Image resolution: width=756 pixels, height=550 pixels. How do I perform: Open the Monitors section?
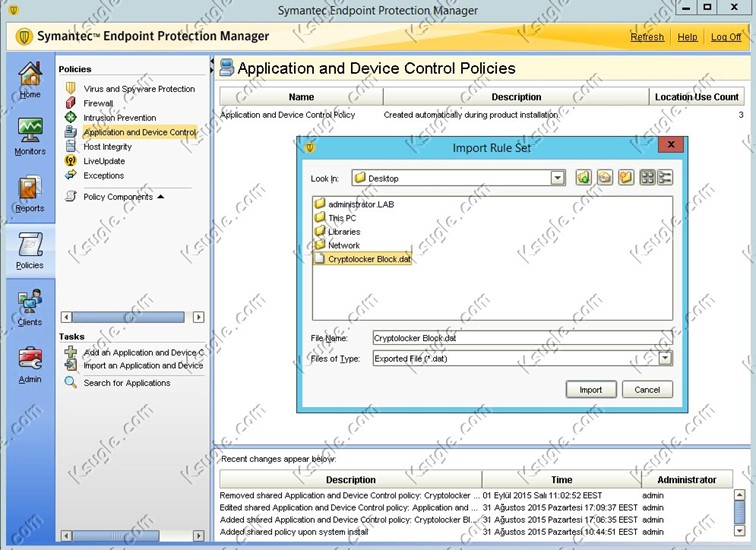click(x=30, y=136)
